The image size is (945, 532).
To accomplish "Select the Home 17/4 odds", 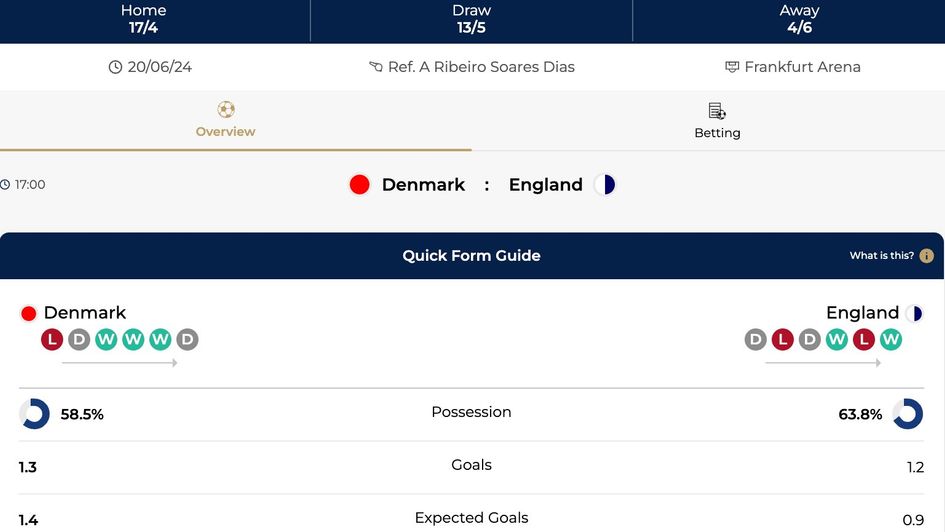I will [x=143, y=19].
